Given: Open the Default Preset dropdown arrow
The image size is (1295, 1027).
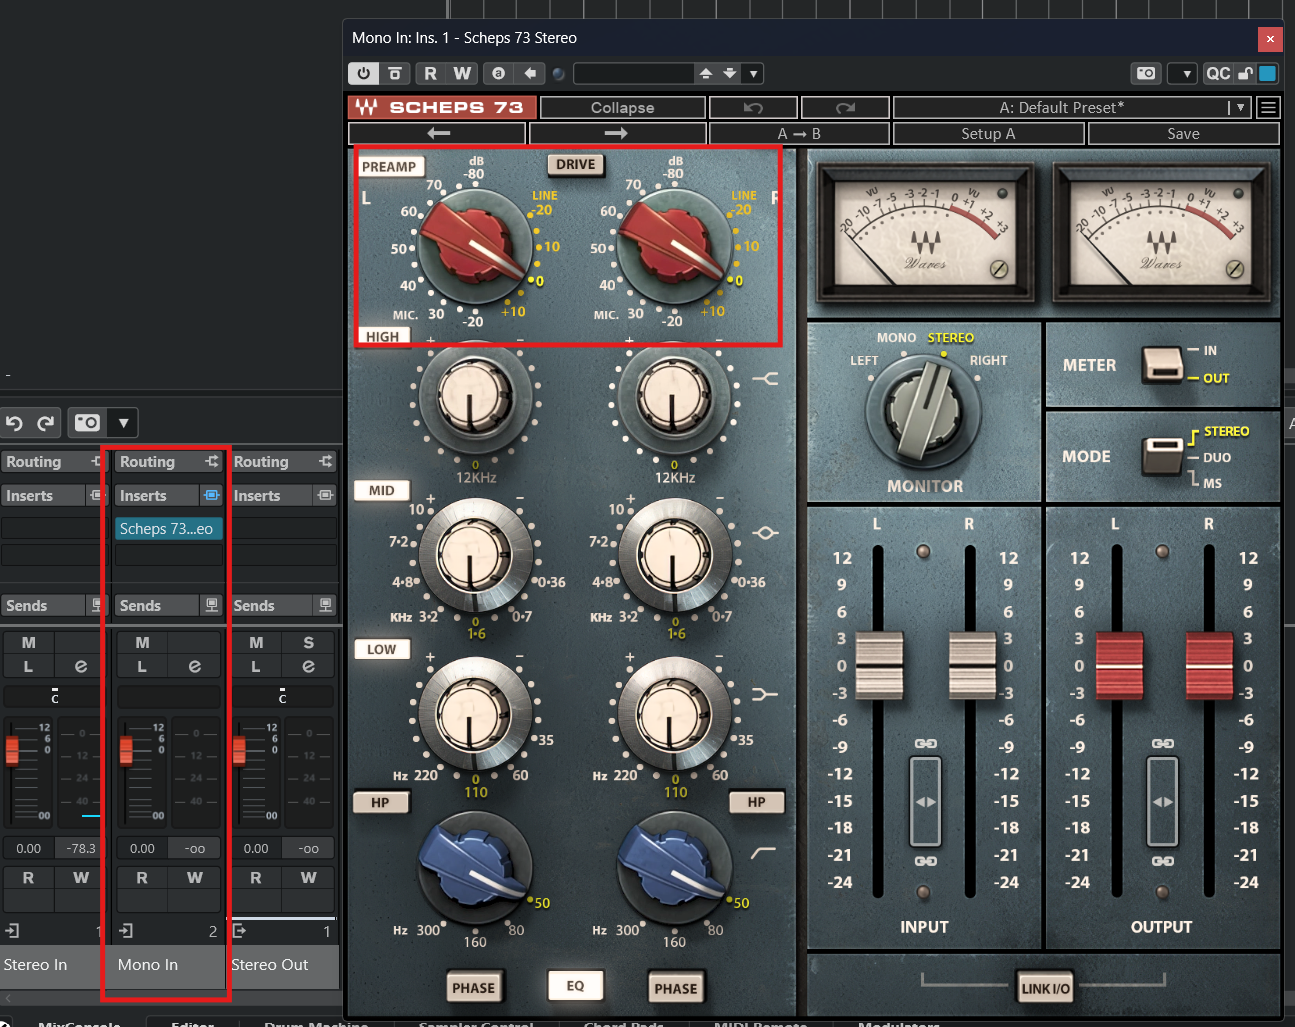Looking at the screenshot, I should (x=1240, y=107).
